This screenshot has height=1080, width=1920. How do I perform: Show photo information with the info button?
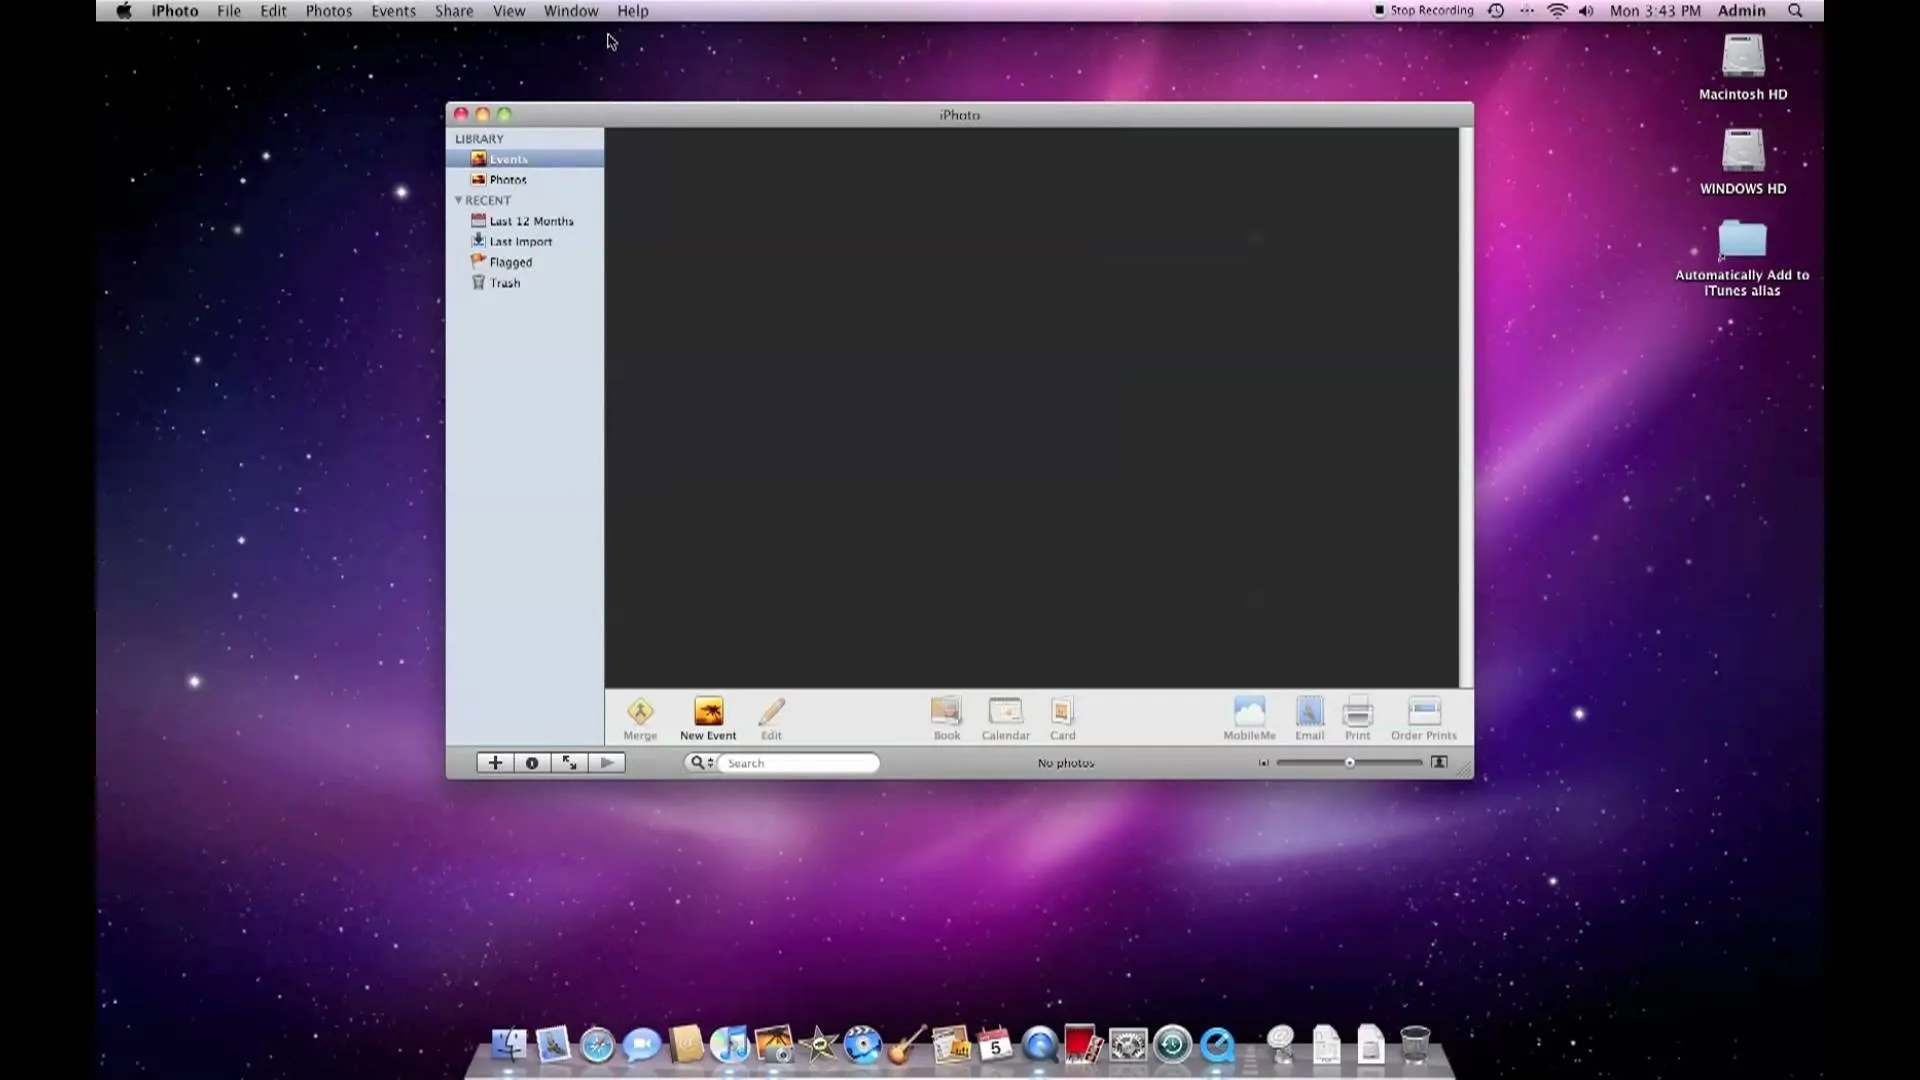pos(532,763)
